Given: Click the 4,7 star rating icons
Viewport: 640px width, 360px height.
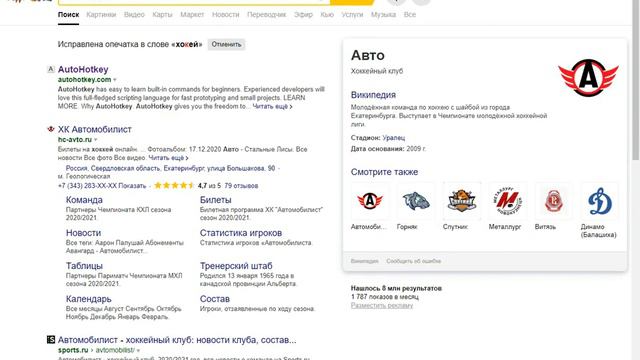Looking at the screenshot, I should [x=174, y=185].
